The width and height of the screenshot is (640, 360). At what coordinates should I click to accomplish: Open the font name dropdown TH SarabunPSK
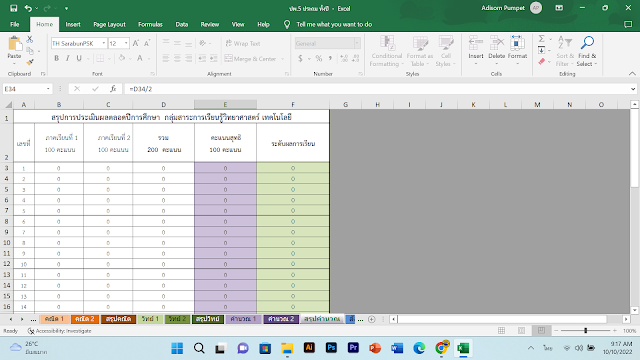point(104,43)
